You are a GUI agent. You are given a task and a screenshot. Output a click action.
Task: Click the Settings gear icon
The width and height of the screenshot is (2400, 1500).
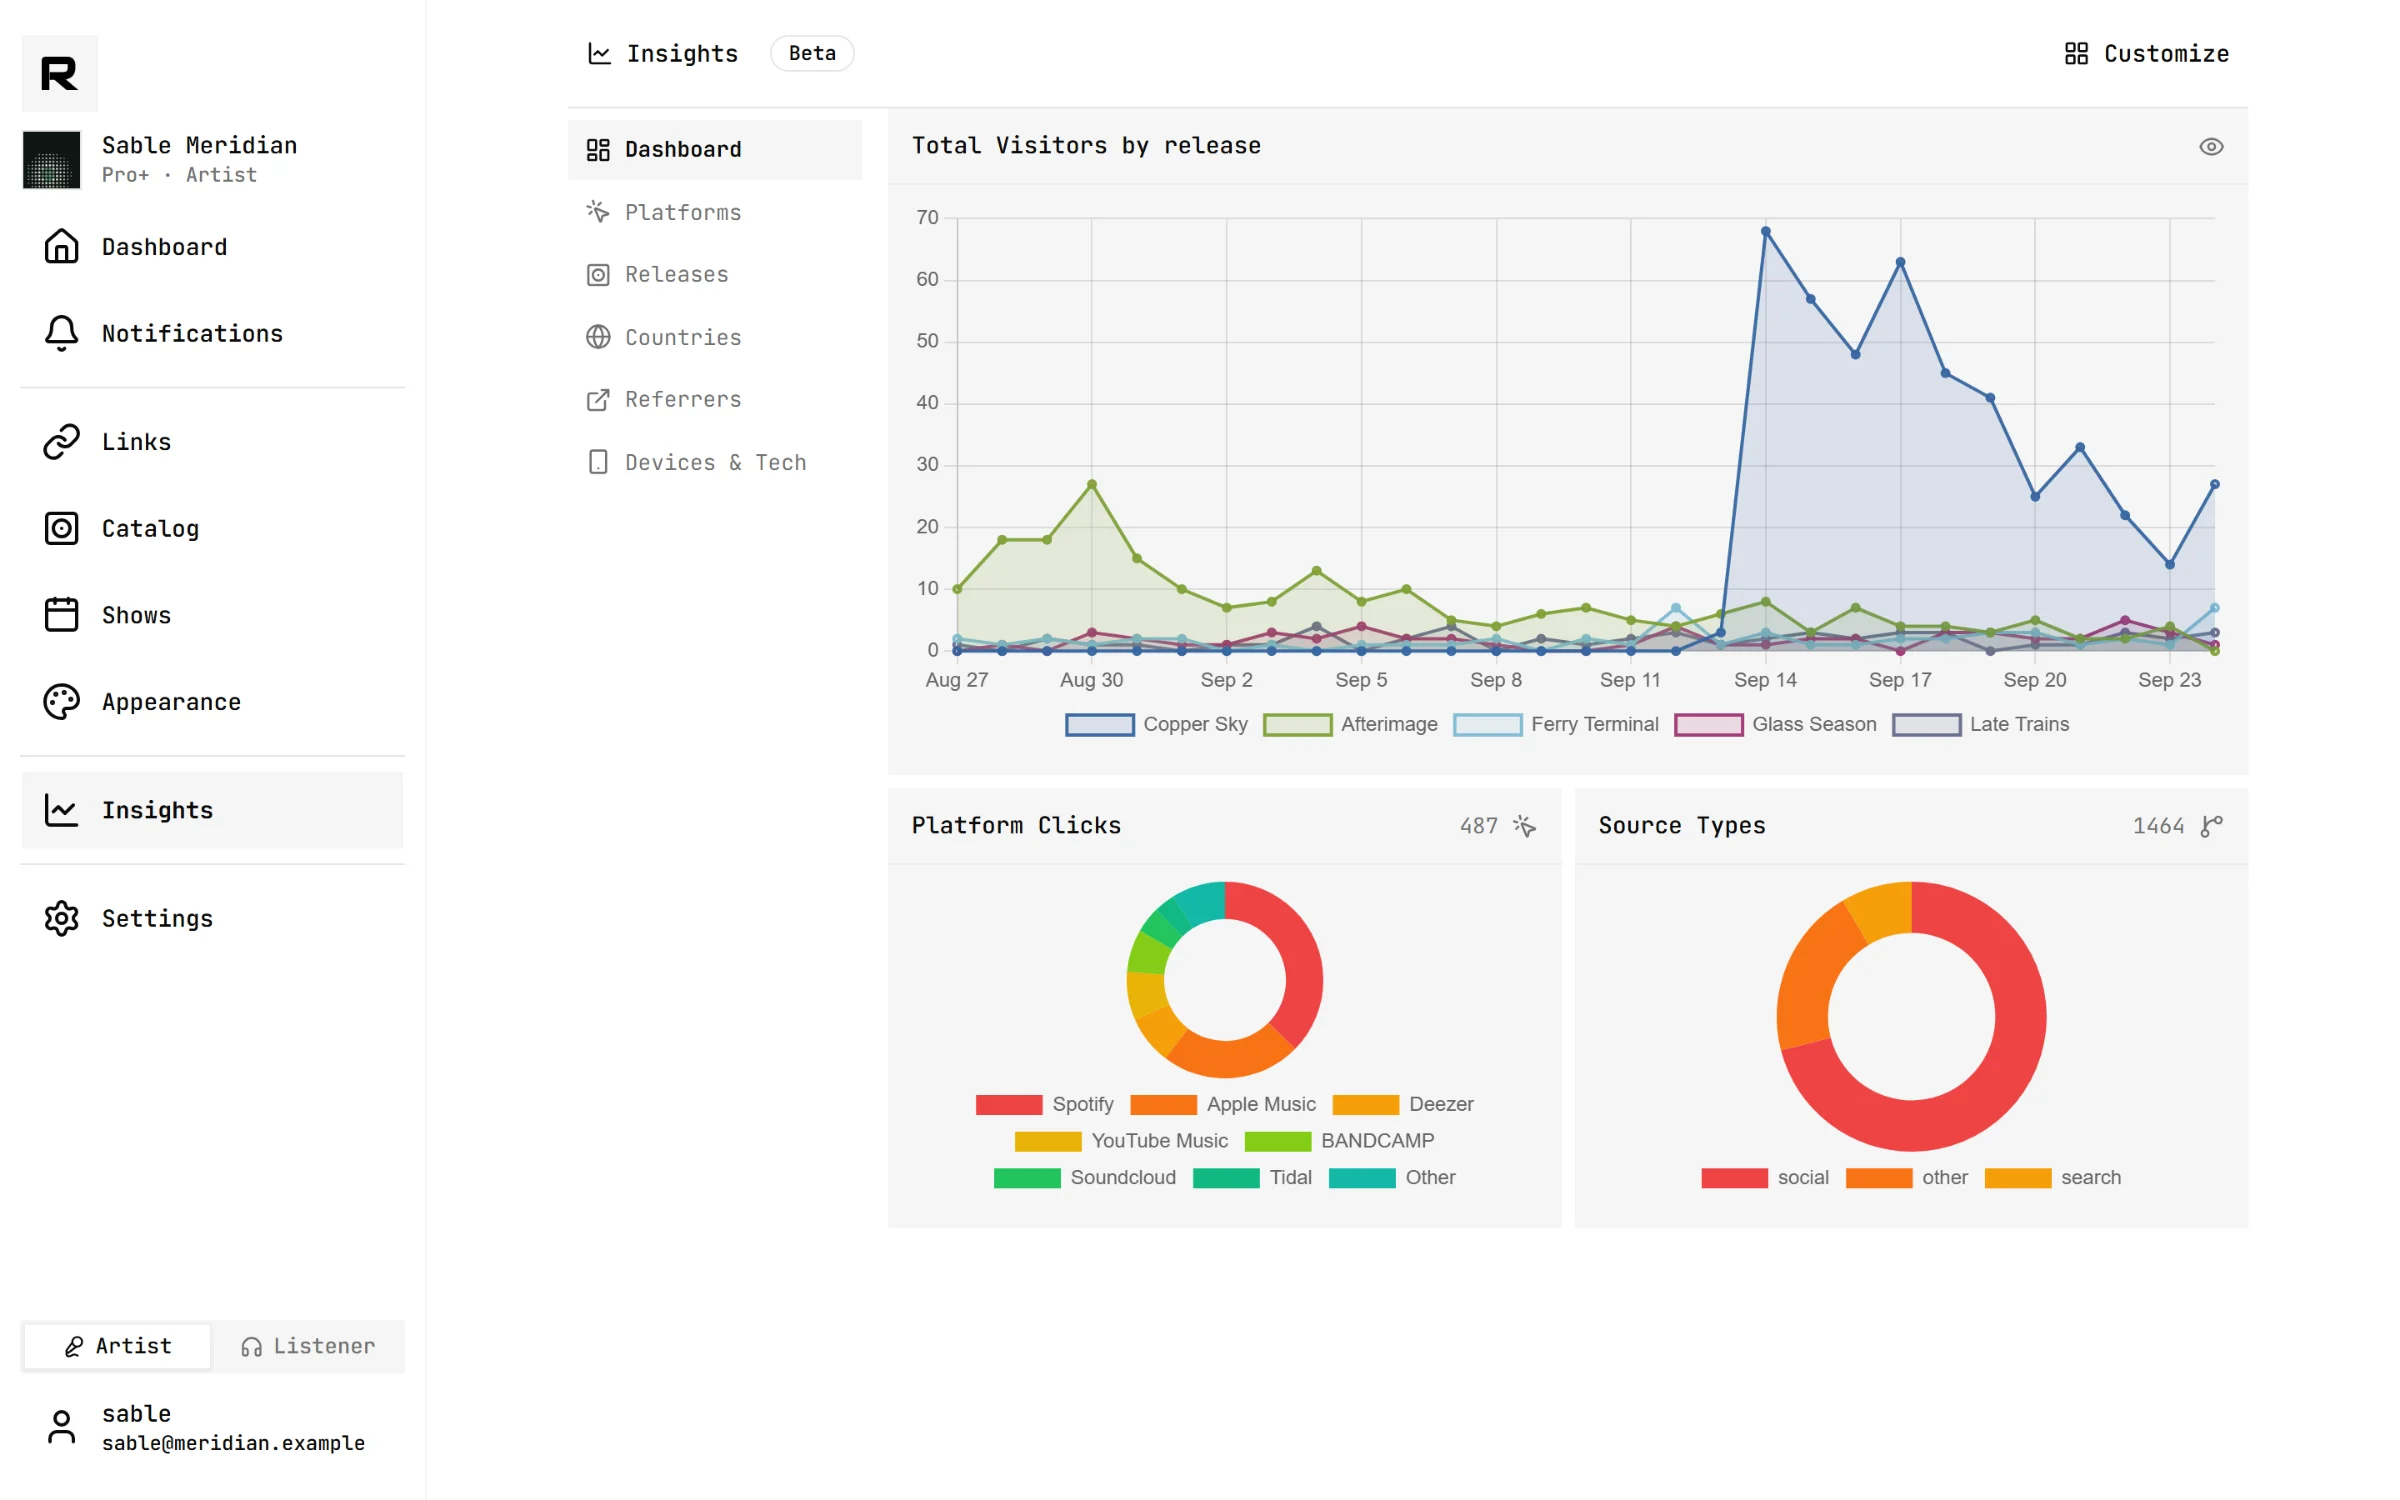coord(61,918)
